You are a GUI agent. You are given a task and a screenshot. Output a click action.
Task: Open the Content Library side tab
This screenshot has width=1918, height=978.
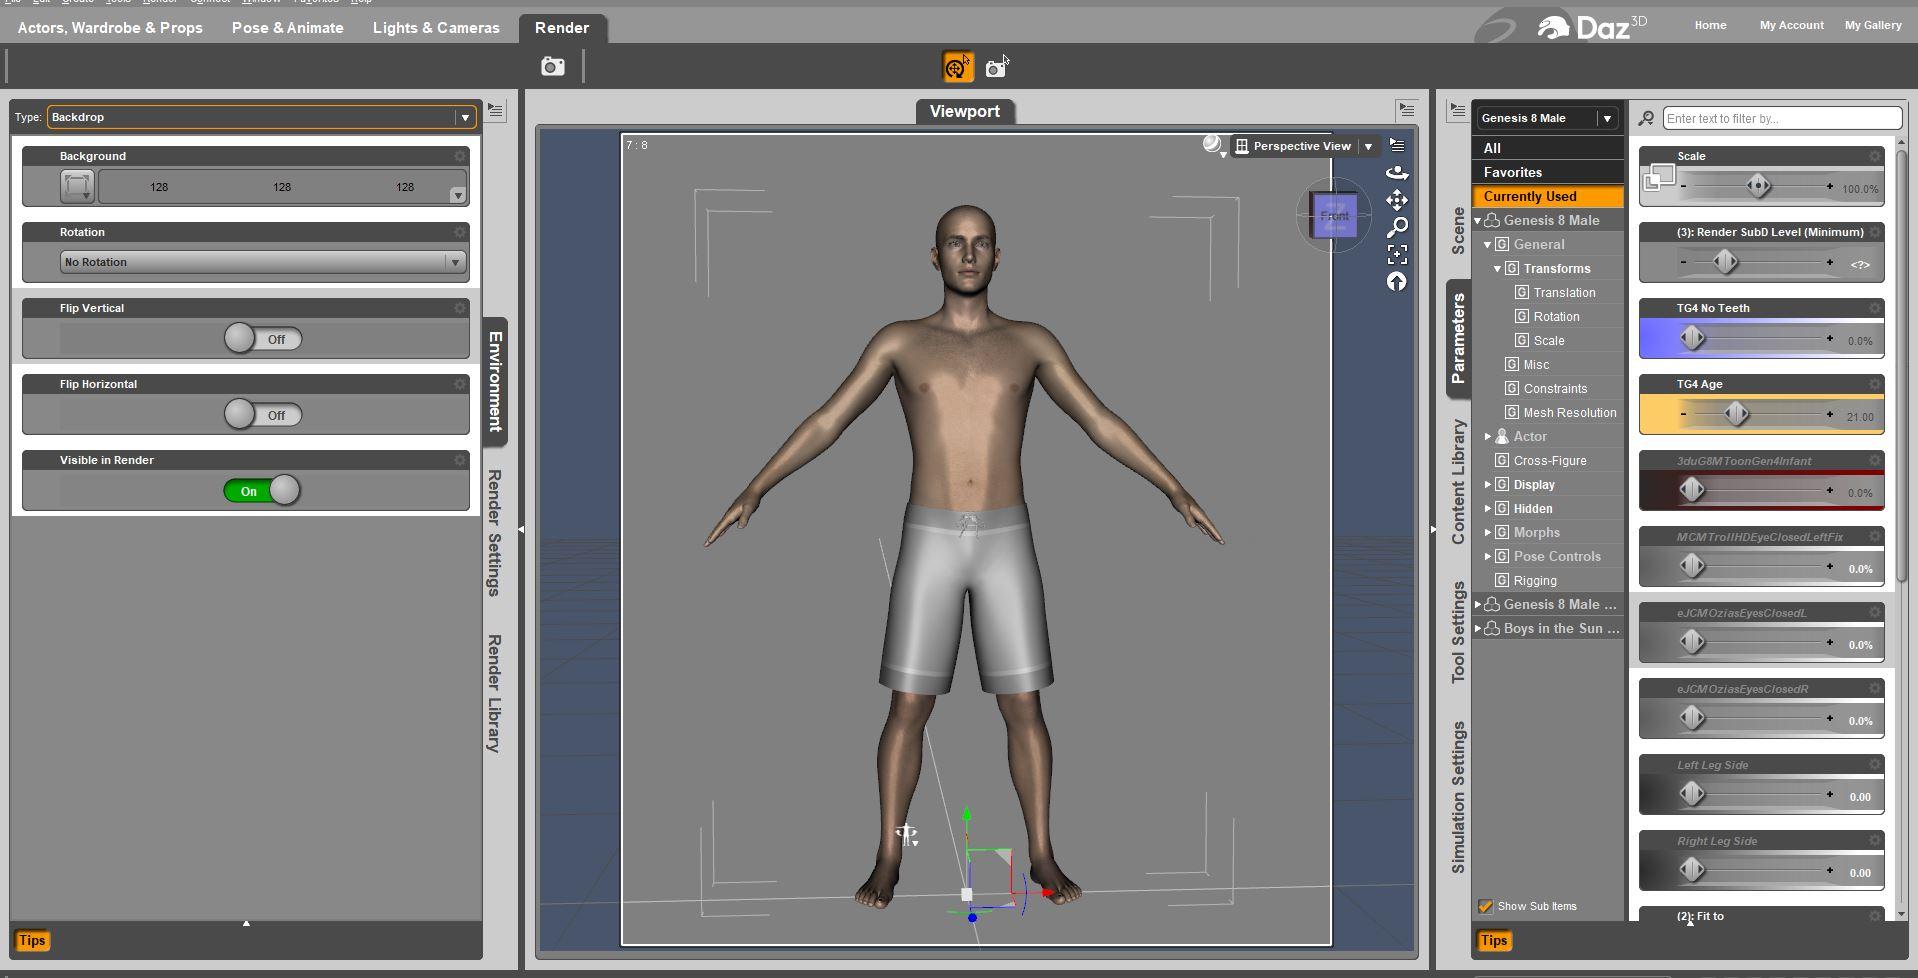[1458, 482]
